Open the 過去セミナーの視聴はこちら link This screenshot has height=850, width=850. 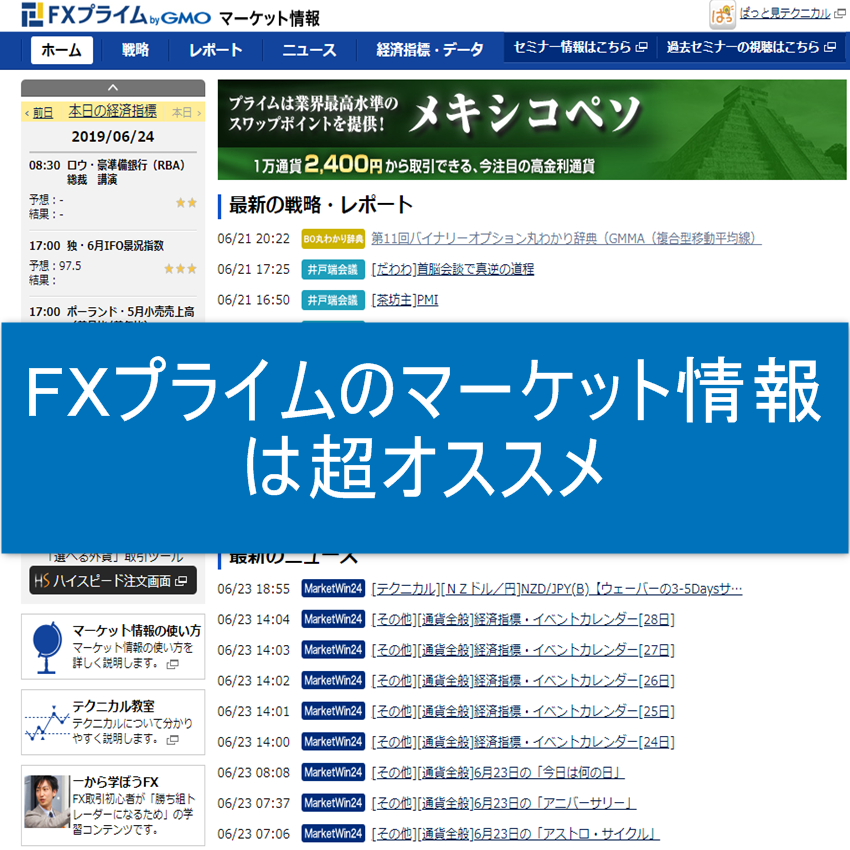751,48
